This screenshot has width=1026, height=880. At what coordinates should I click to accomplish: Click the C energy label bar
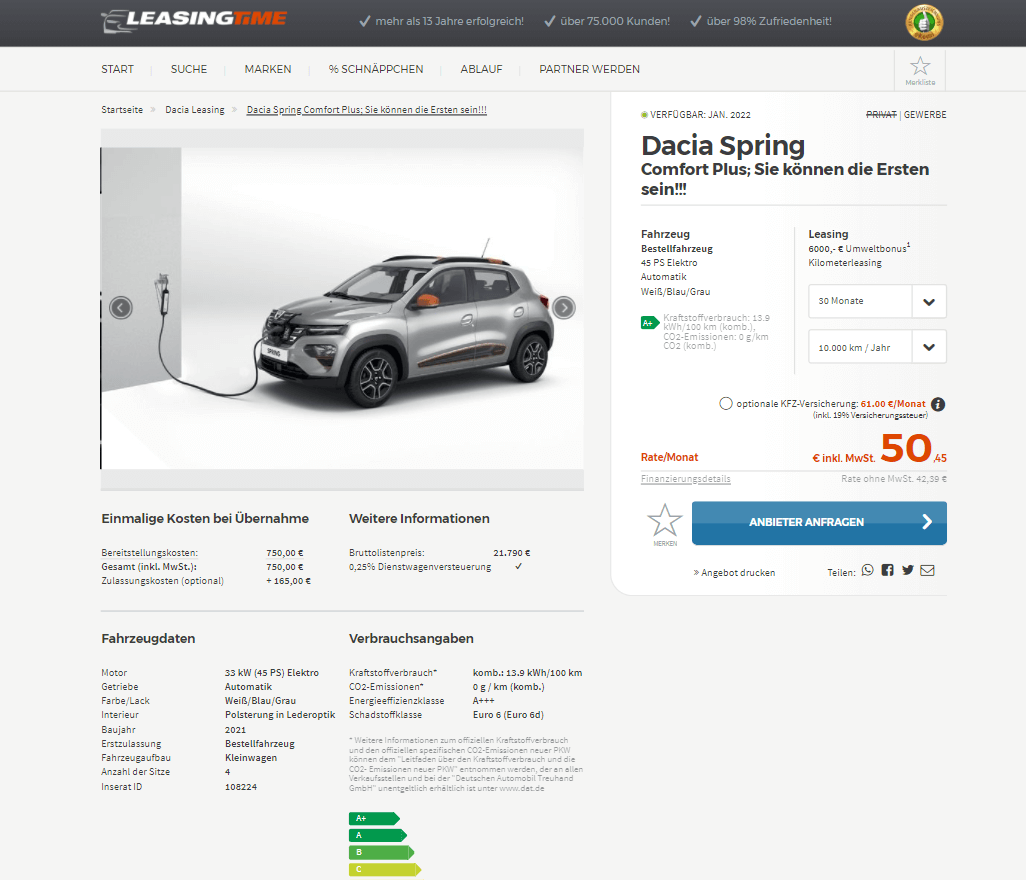385,870
